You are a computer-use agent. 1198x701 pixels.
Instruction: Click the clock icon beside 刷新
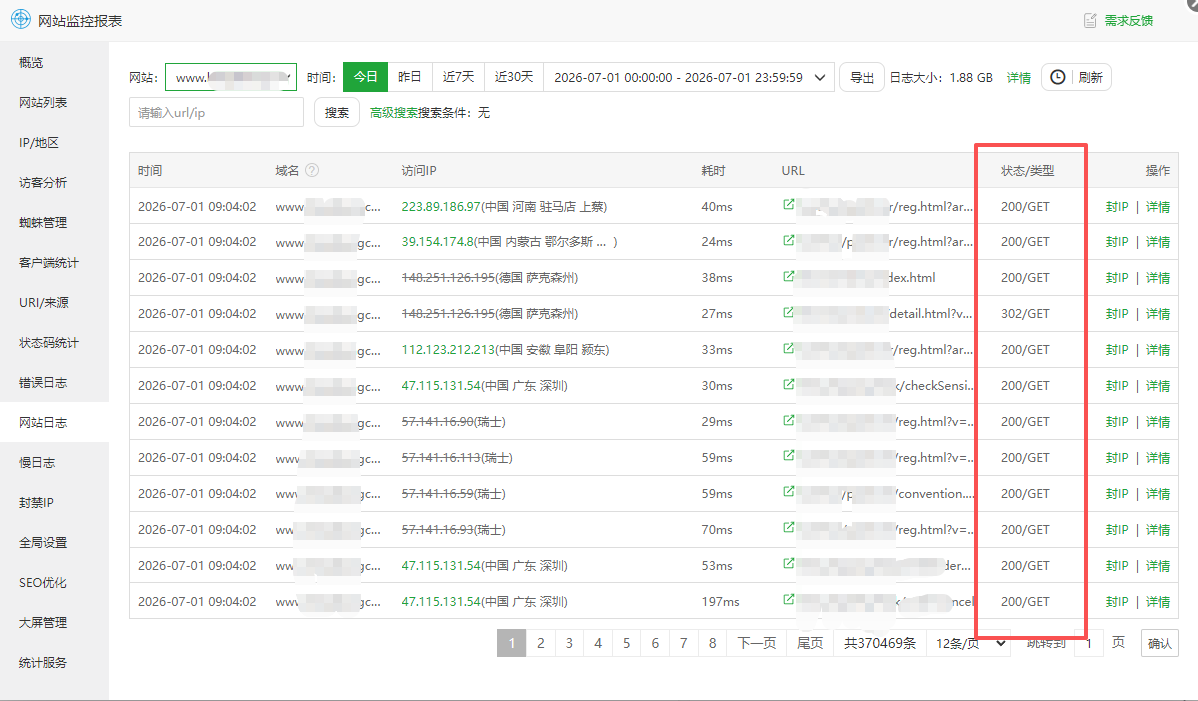click(x=1057, y=77)
